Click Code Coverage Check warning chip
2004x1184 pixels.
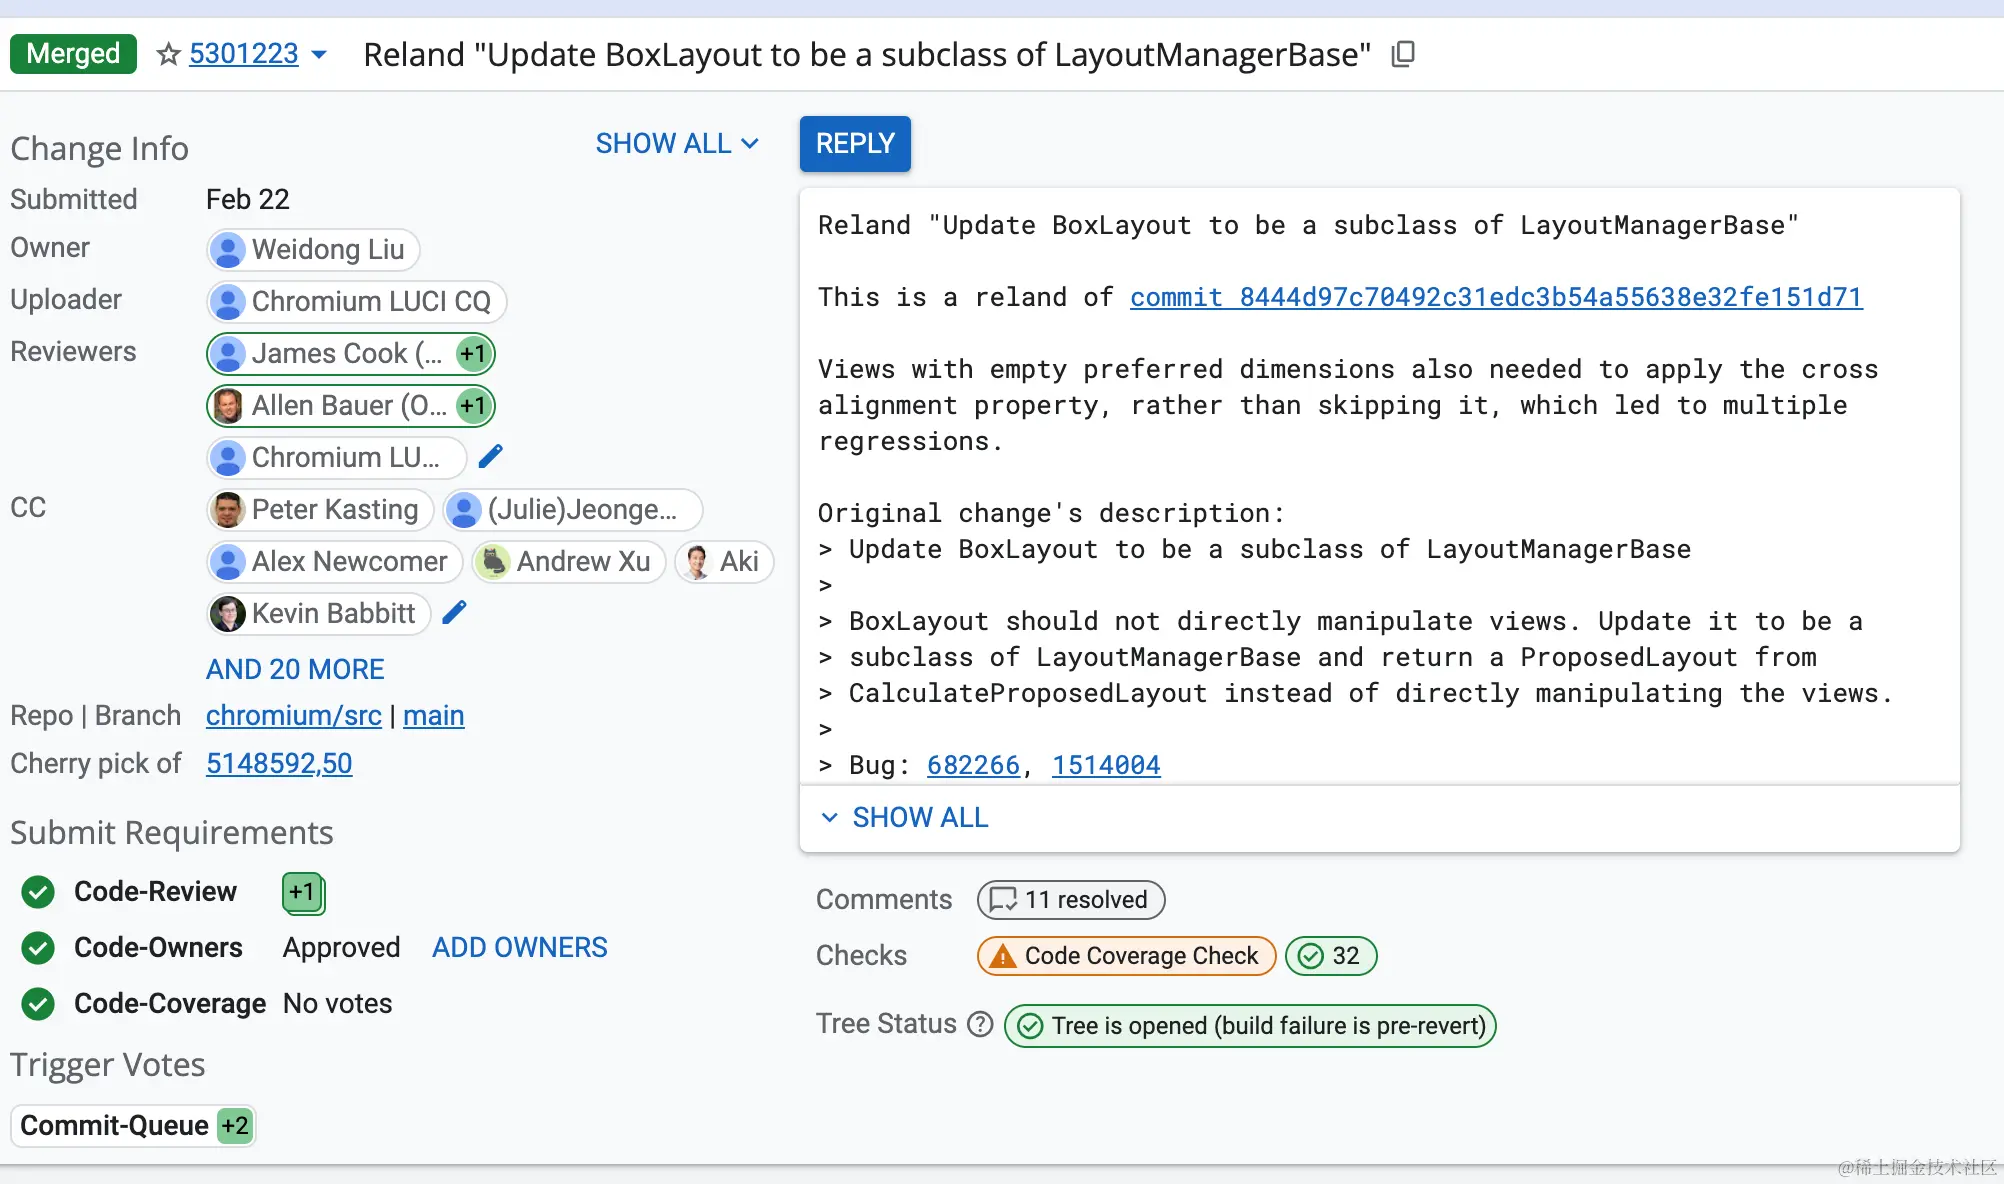click(x=1126, y=956)
